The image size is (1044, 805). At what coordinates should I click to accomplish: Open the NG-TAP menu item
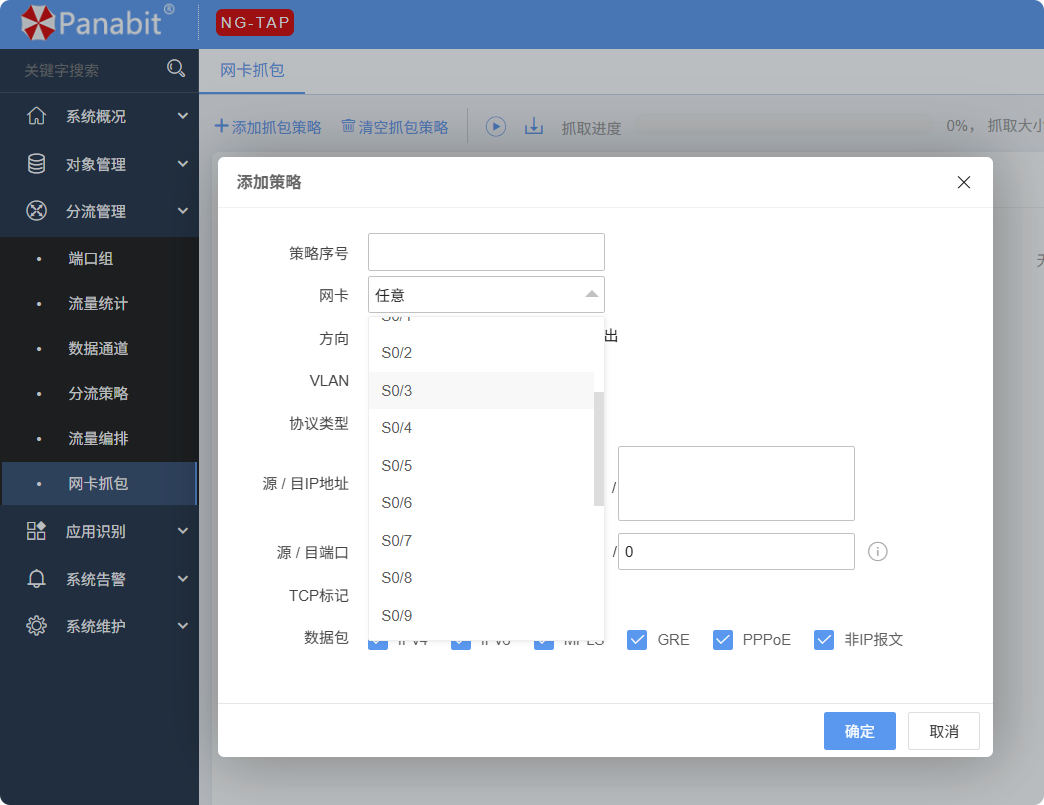(x=253, y=22)
